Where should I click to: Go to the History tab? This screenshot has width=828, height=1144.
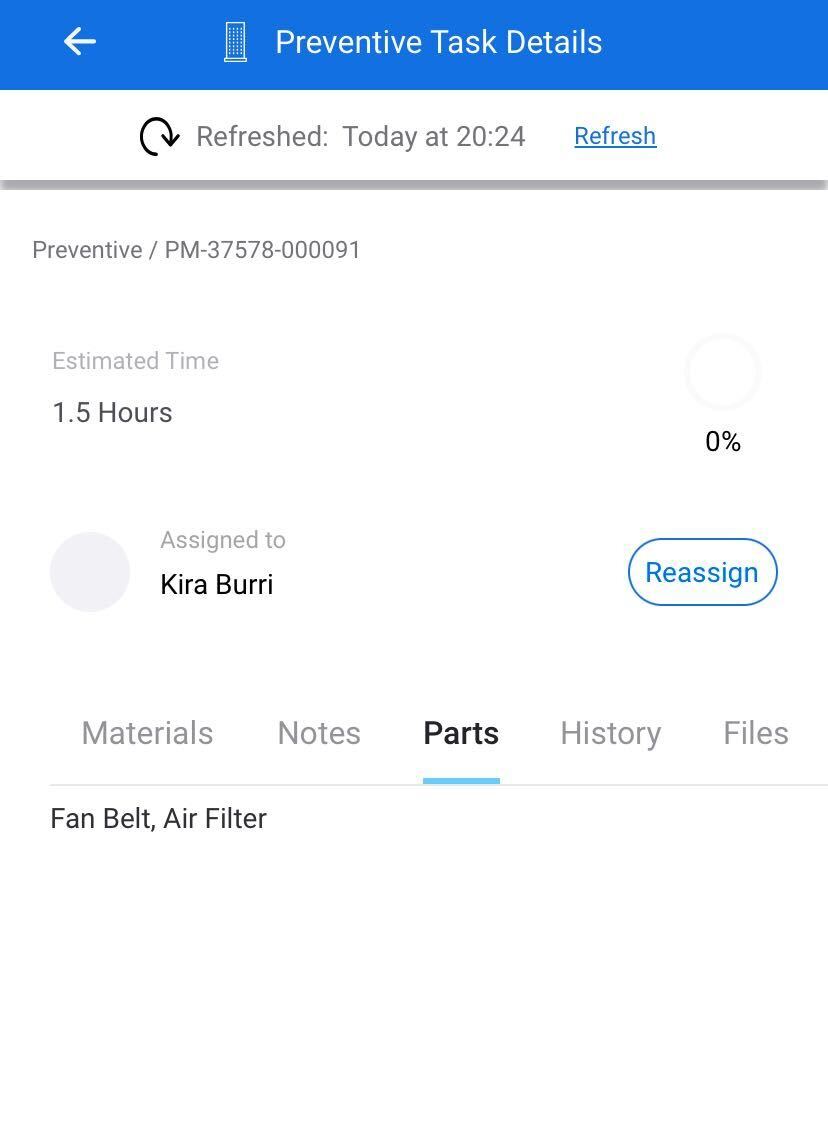click(610, 733)
